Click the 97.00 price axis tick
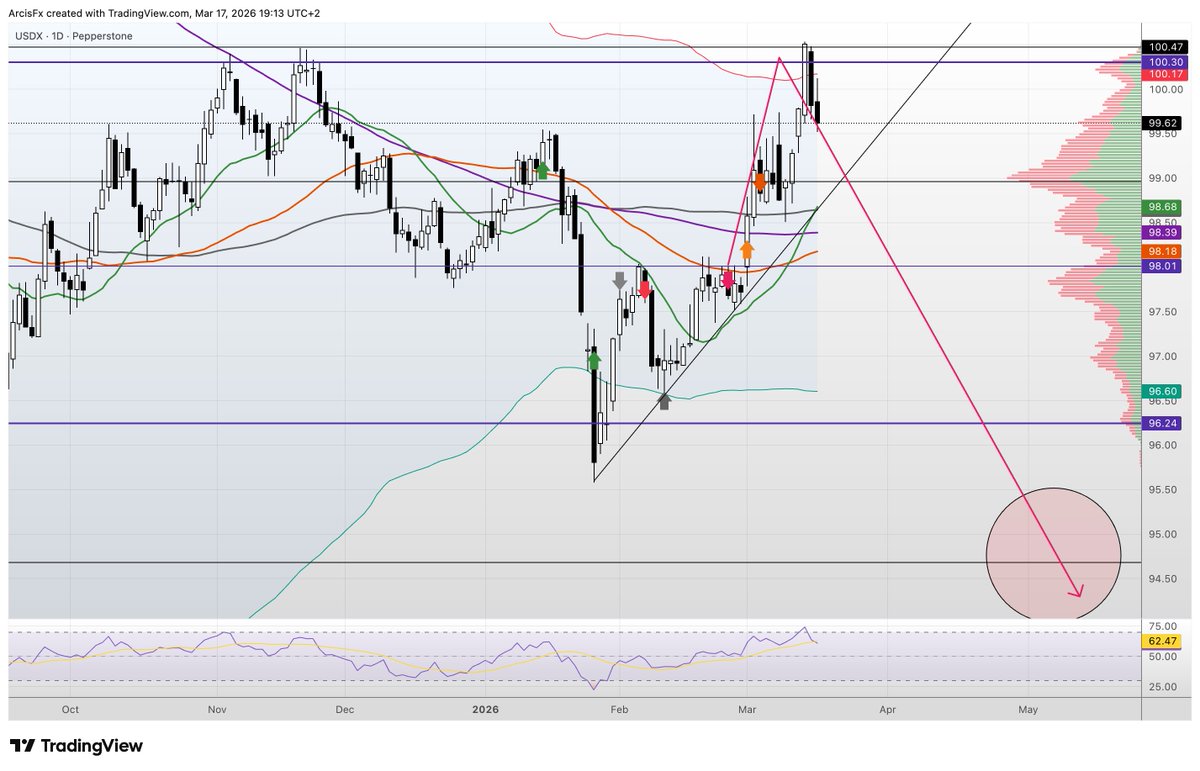This screenshot has width=1200, height=771. [x=1161, y=357]
